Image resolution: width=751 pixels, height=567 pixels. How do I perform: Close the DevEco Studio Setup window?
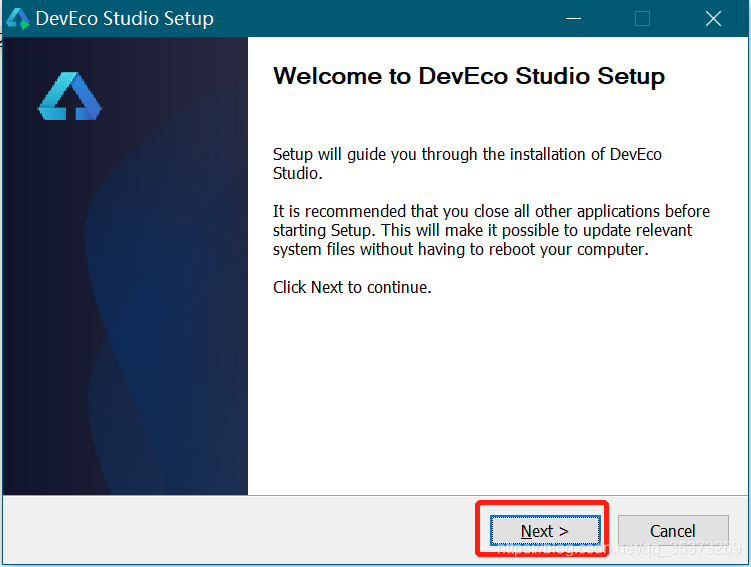point(713,19)
